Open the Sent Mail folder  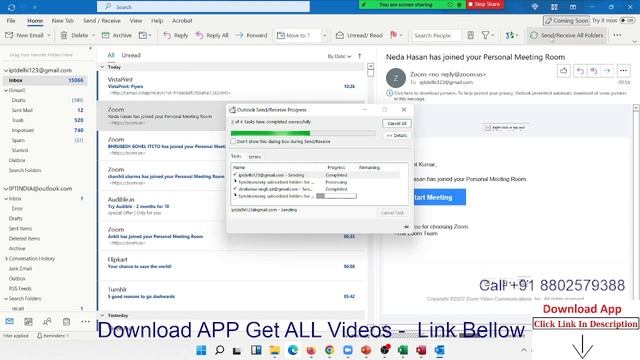pyautogui.click(x=22, y=110)
